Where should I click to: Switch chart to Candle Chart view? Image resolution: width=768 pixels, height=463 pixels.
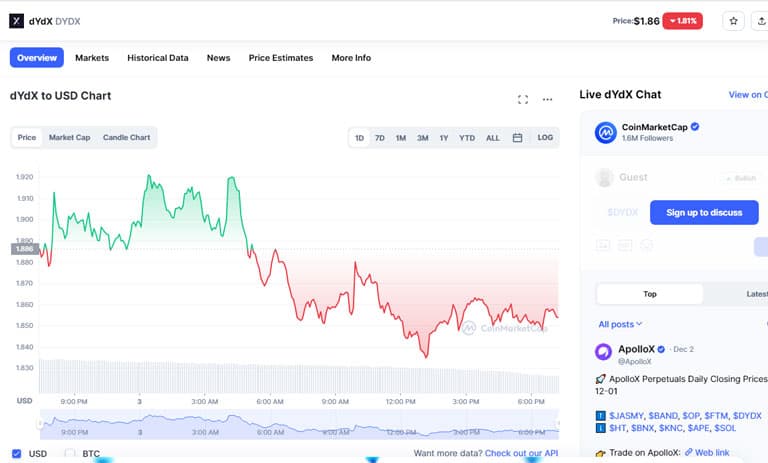pos(126,138)
